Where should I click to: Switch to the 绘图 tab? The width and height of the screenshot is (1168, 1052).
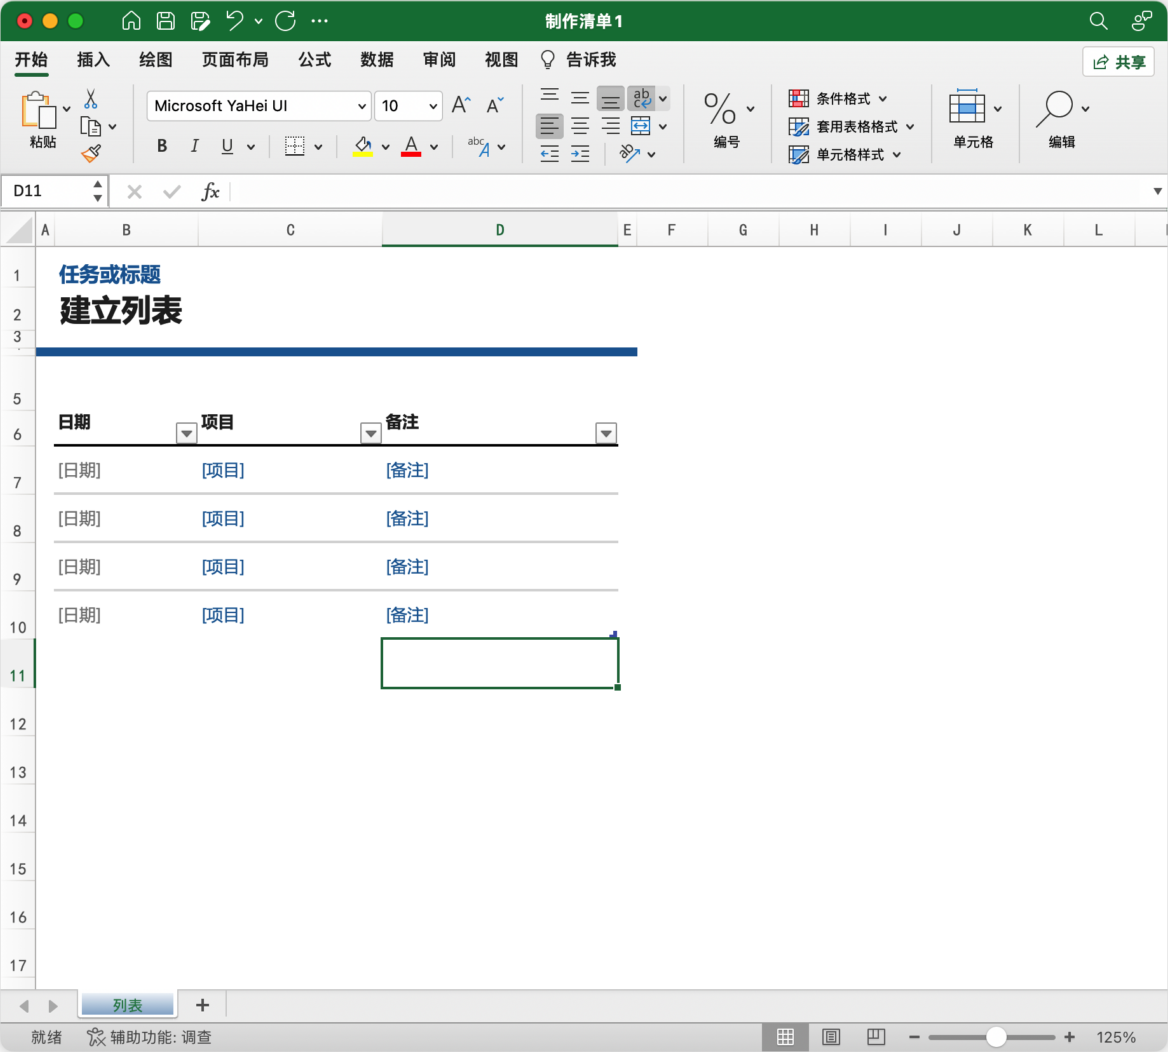tap(156, 60)
